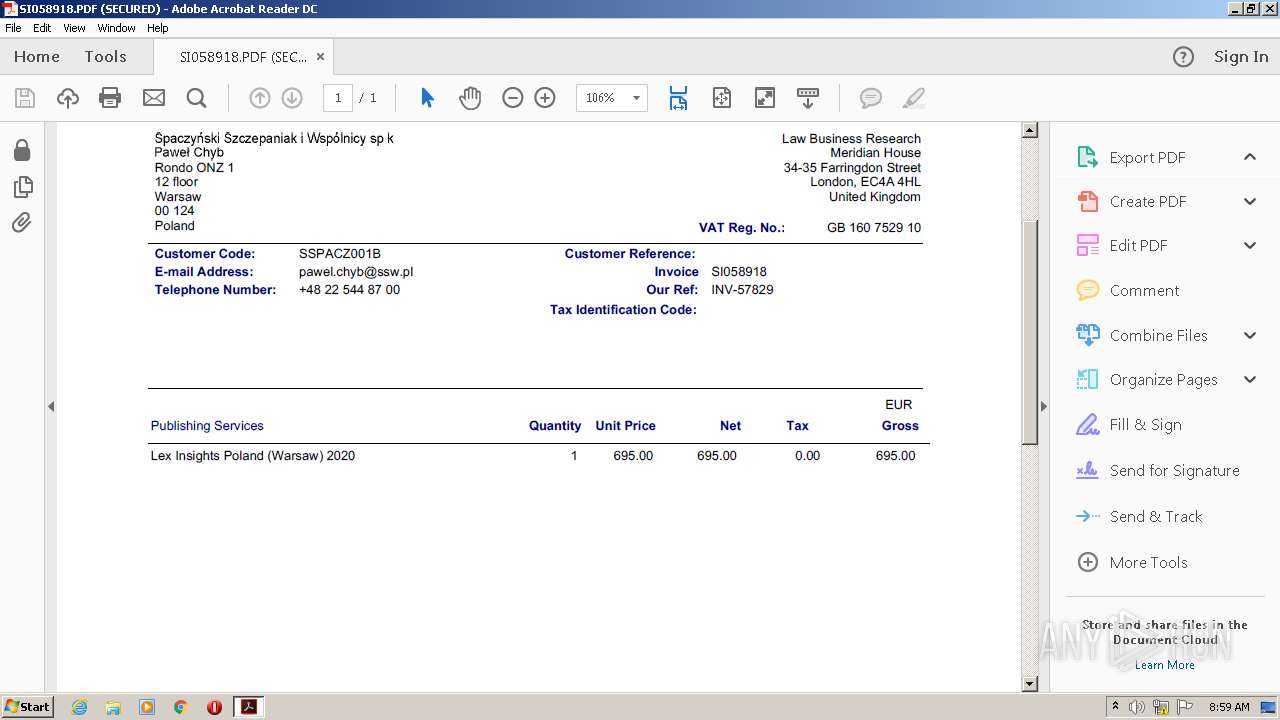The image size is (1280, 720).
Task: Close the SI058918.PDF document tab
Action: [x=320, y=57]
